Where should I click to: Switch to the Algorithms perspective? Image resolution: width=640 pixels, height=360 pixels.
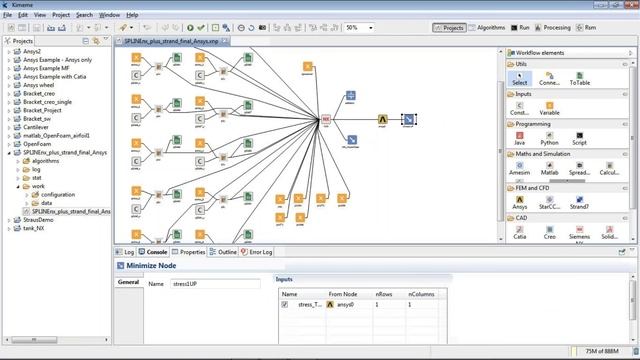coord(487,28)
